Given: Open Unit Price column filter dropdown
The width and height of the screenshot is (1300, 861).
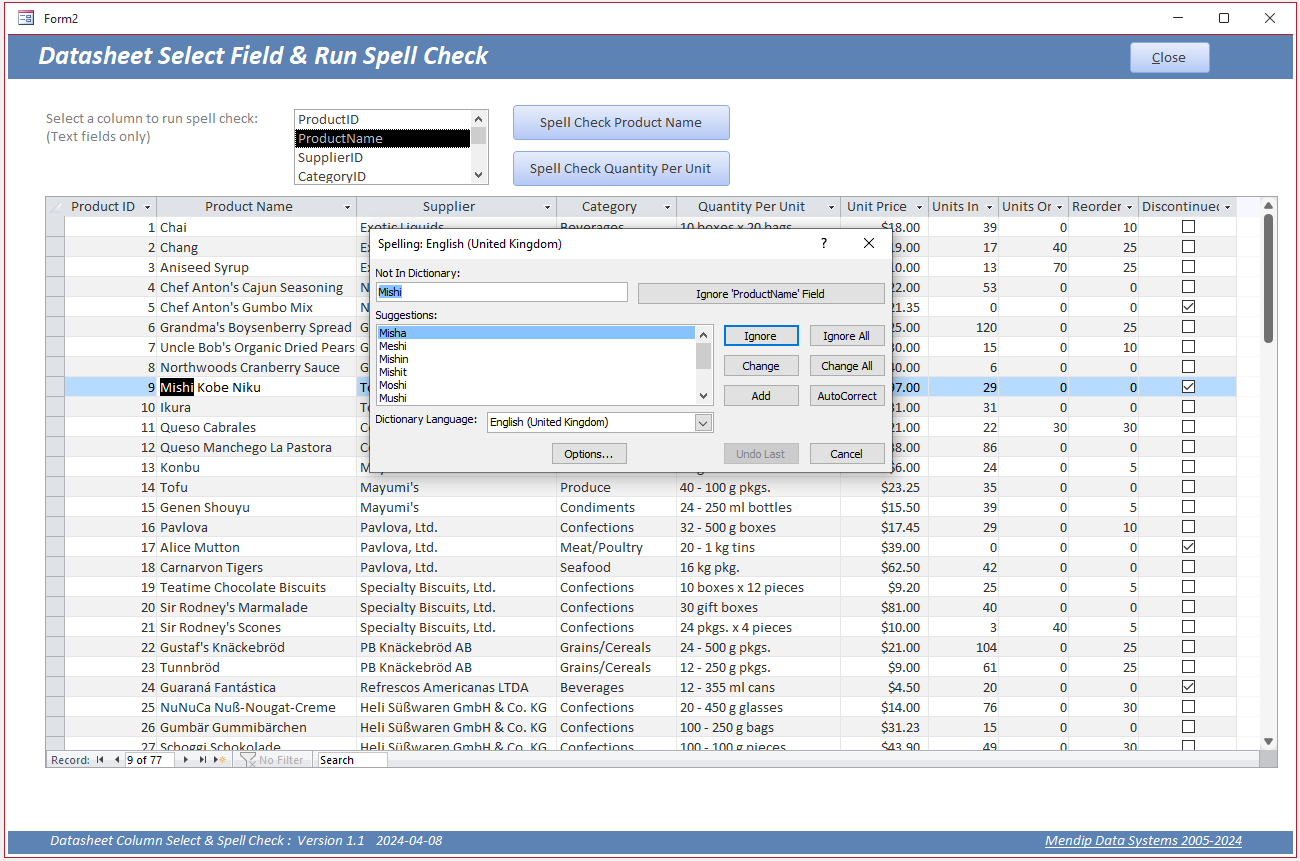Looking at the screenshot, I should [x=918, y=207].
